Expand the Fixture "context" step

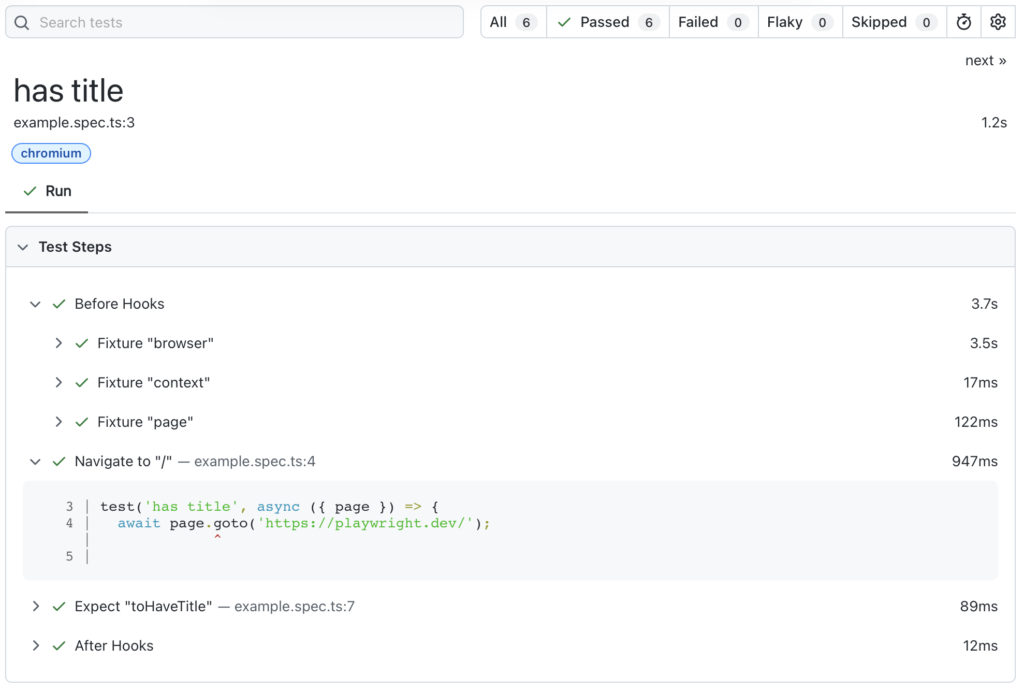[x=59, y=383]
